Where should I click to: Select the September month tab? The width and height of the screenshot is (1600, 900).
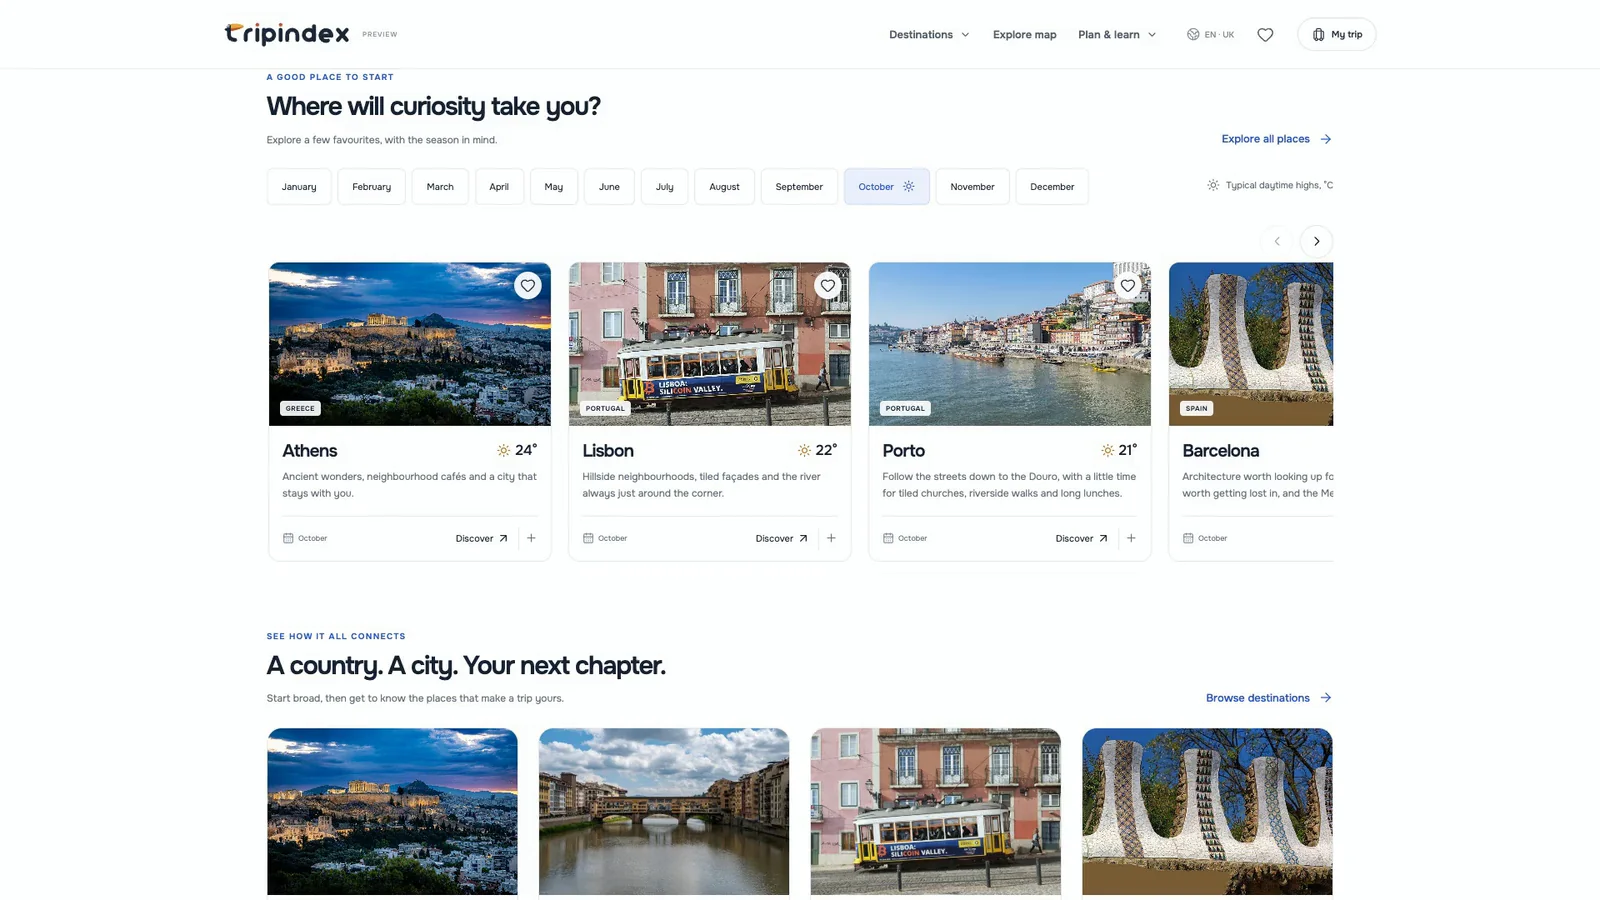[x=799, y=187]
